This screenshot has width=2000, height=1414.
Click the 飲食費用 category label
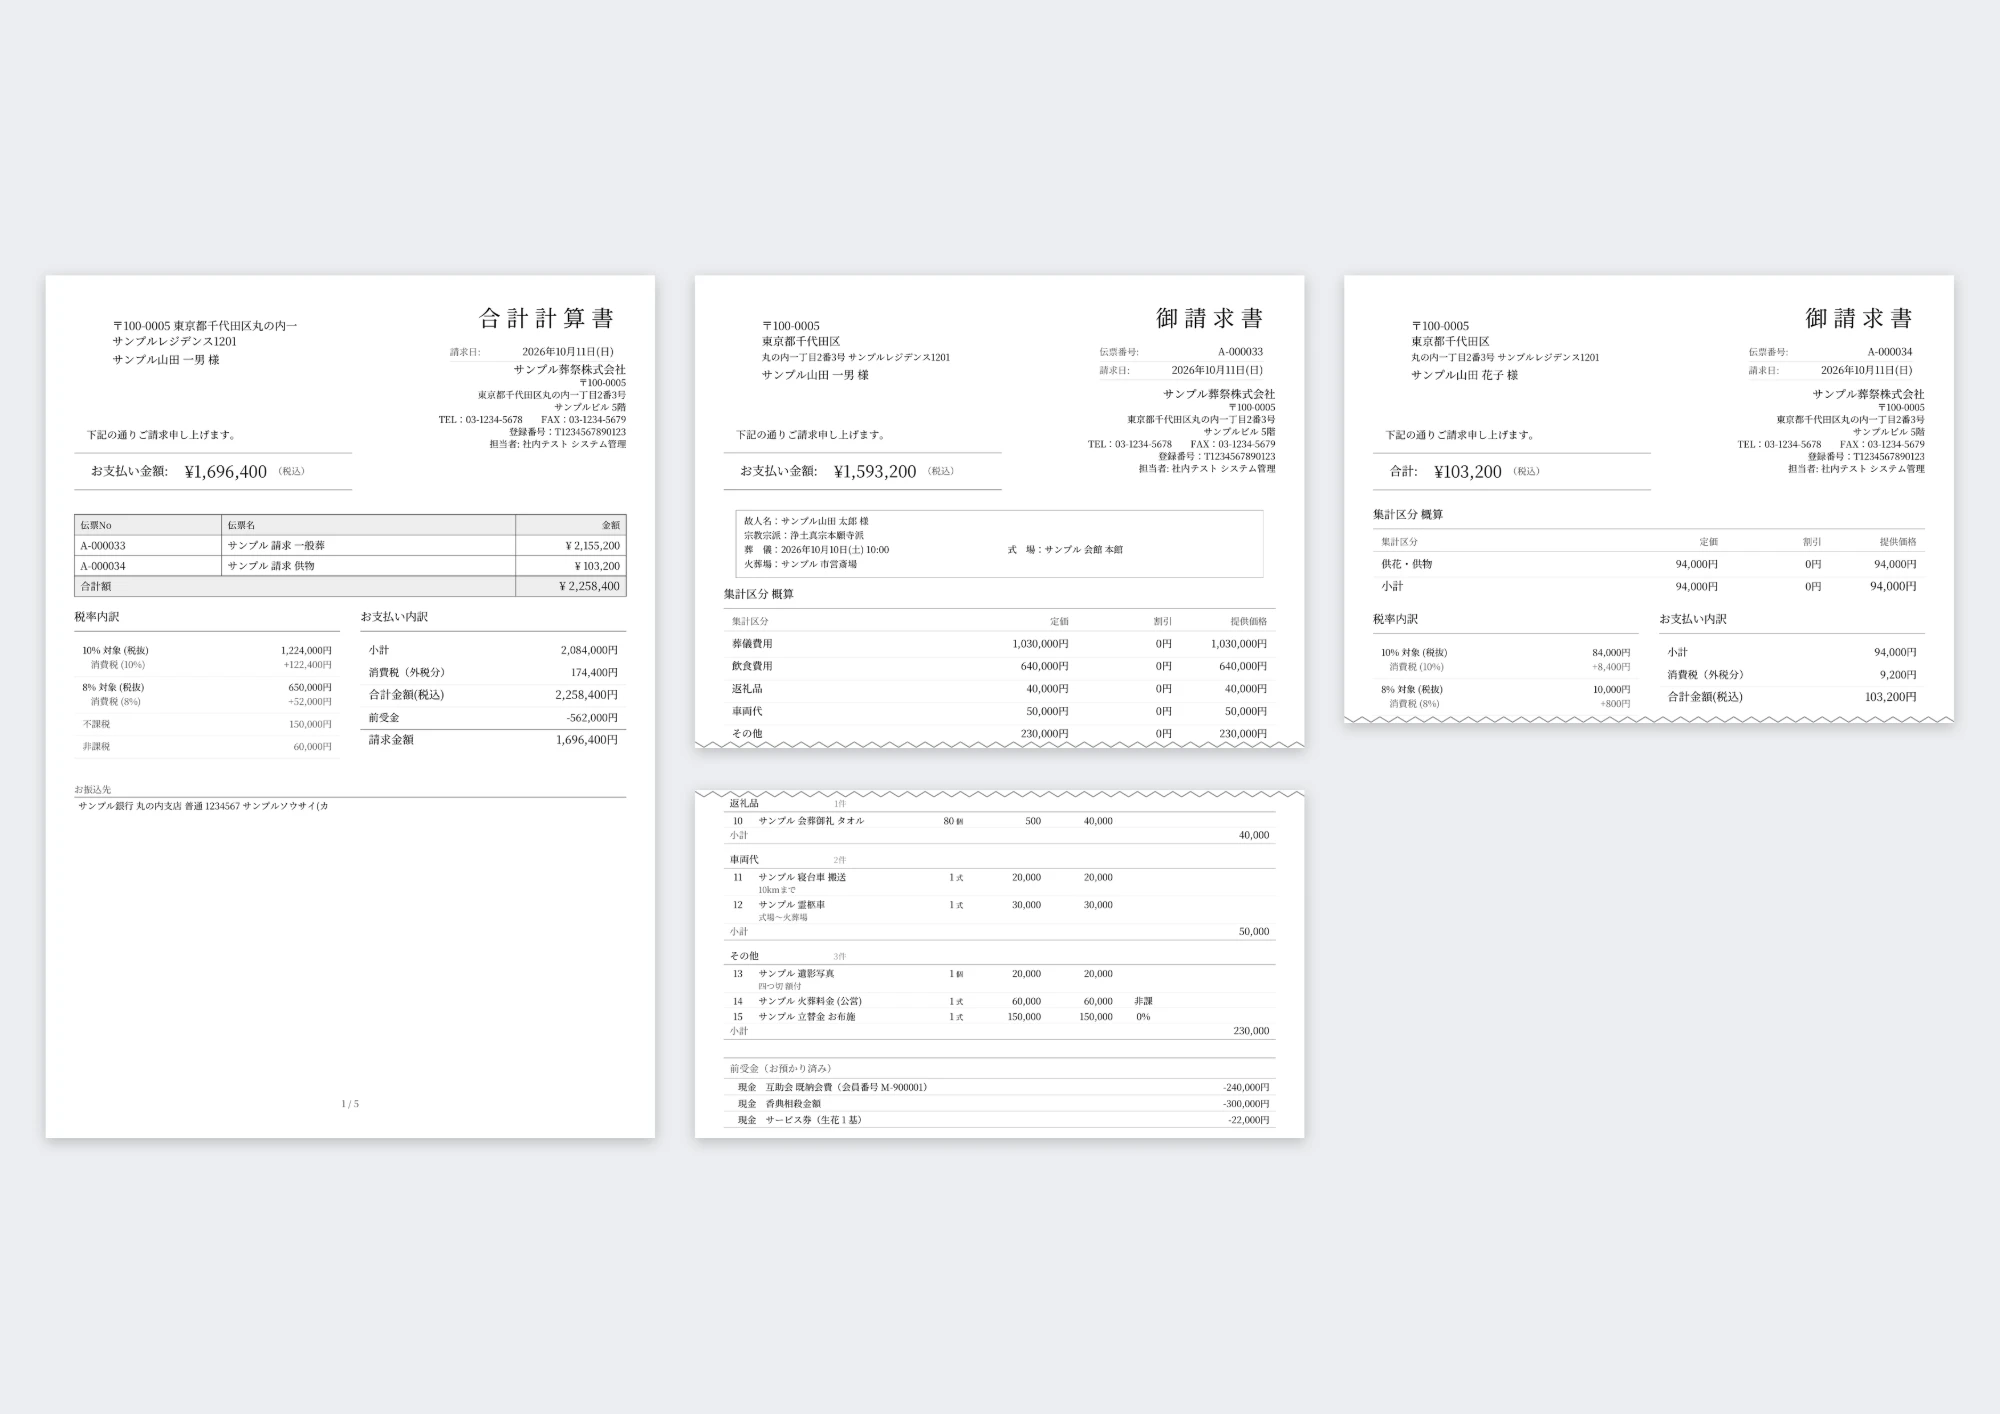point(752,666)
